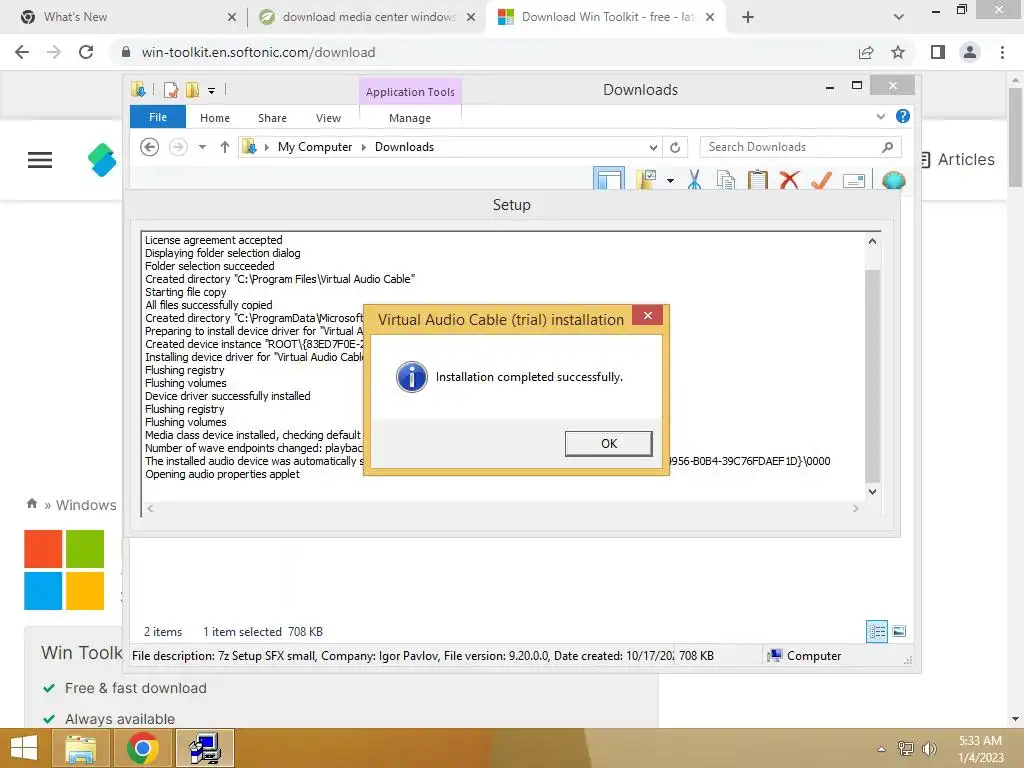Click My Computer in the address breadcrumb
This screenshot has height=768, width=1024.
[x=315, y=147]
